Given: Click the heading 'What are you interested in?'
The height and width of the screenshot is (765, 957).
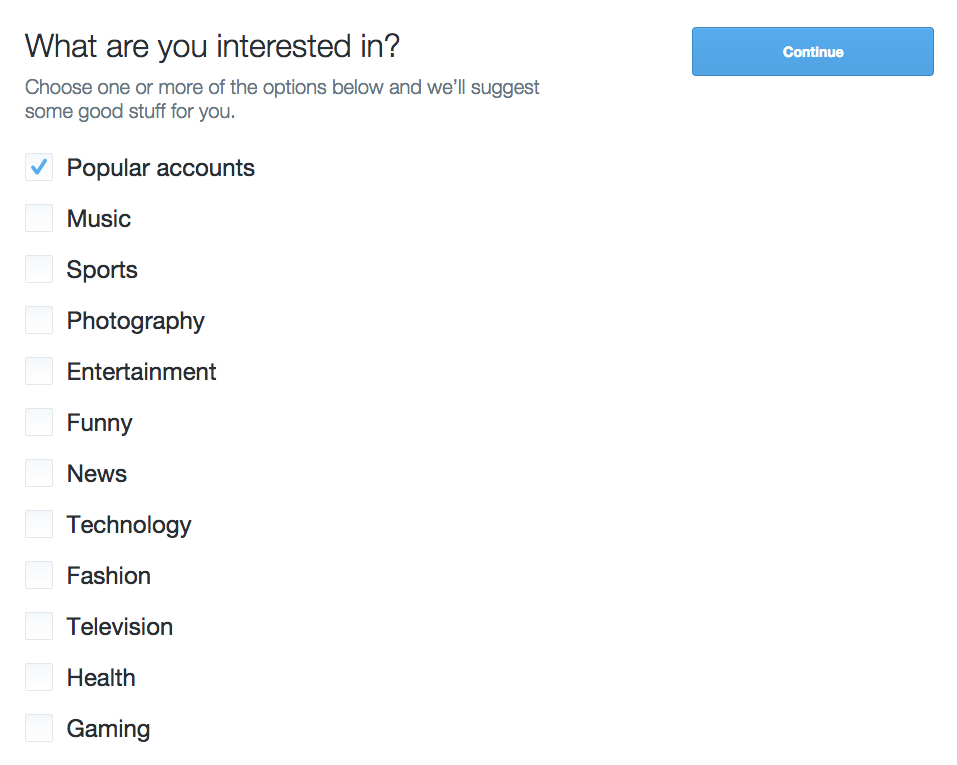Looking at the screenshot, I should (211, 46).
